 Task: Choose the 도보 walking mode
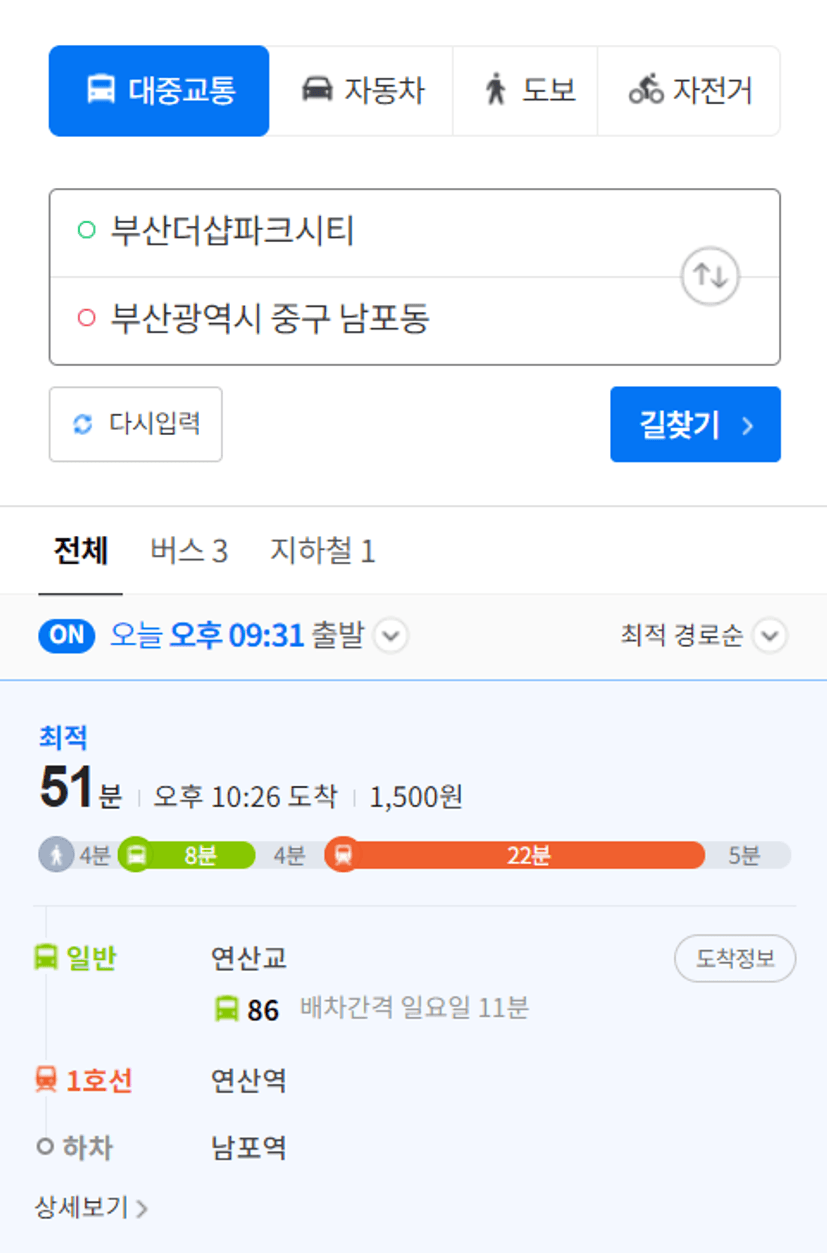[x=525, y=91]
